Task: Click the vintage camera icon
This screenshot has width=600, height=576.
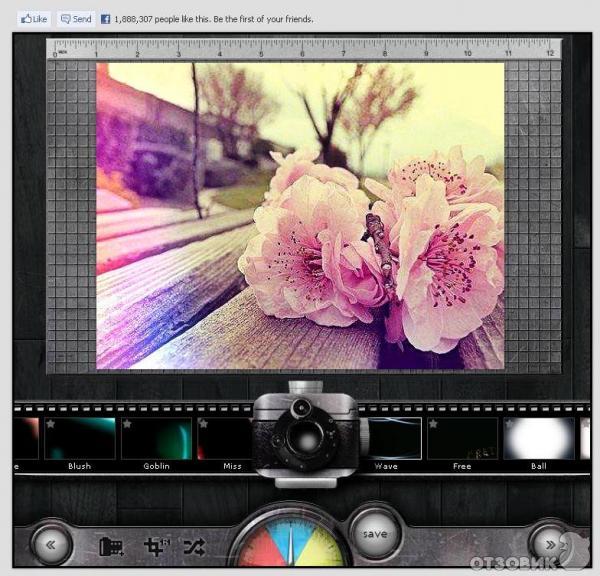Action: [305, 433]
